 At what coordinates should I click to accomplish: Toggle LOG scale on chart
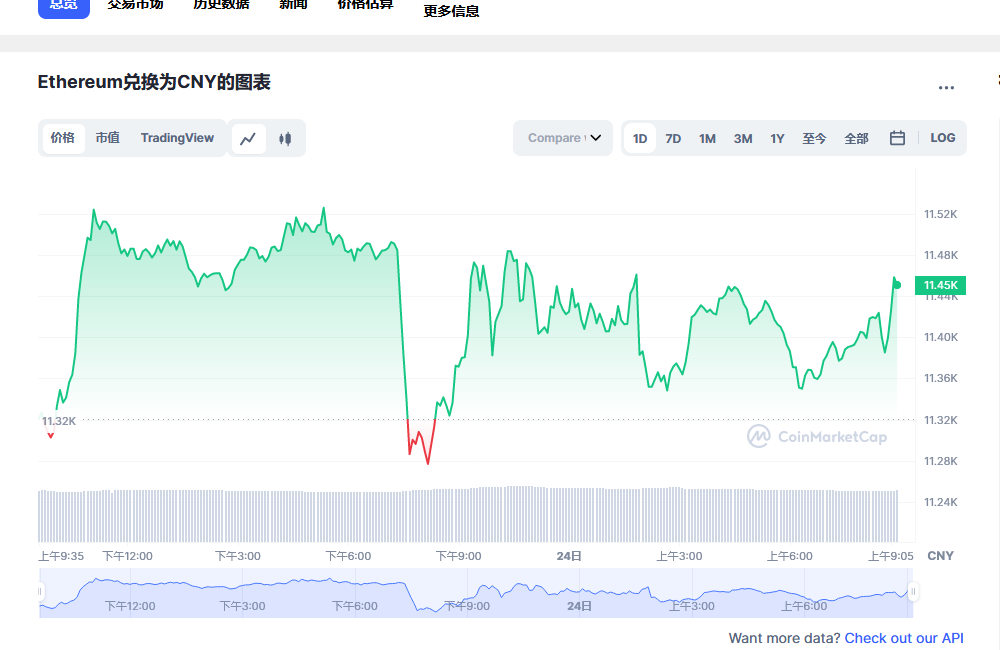click(x=942, y=138)
